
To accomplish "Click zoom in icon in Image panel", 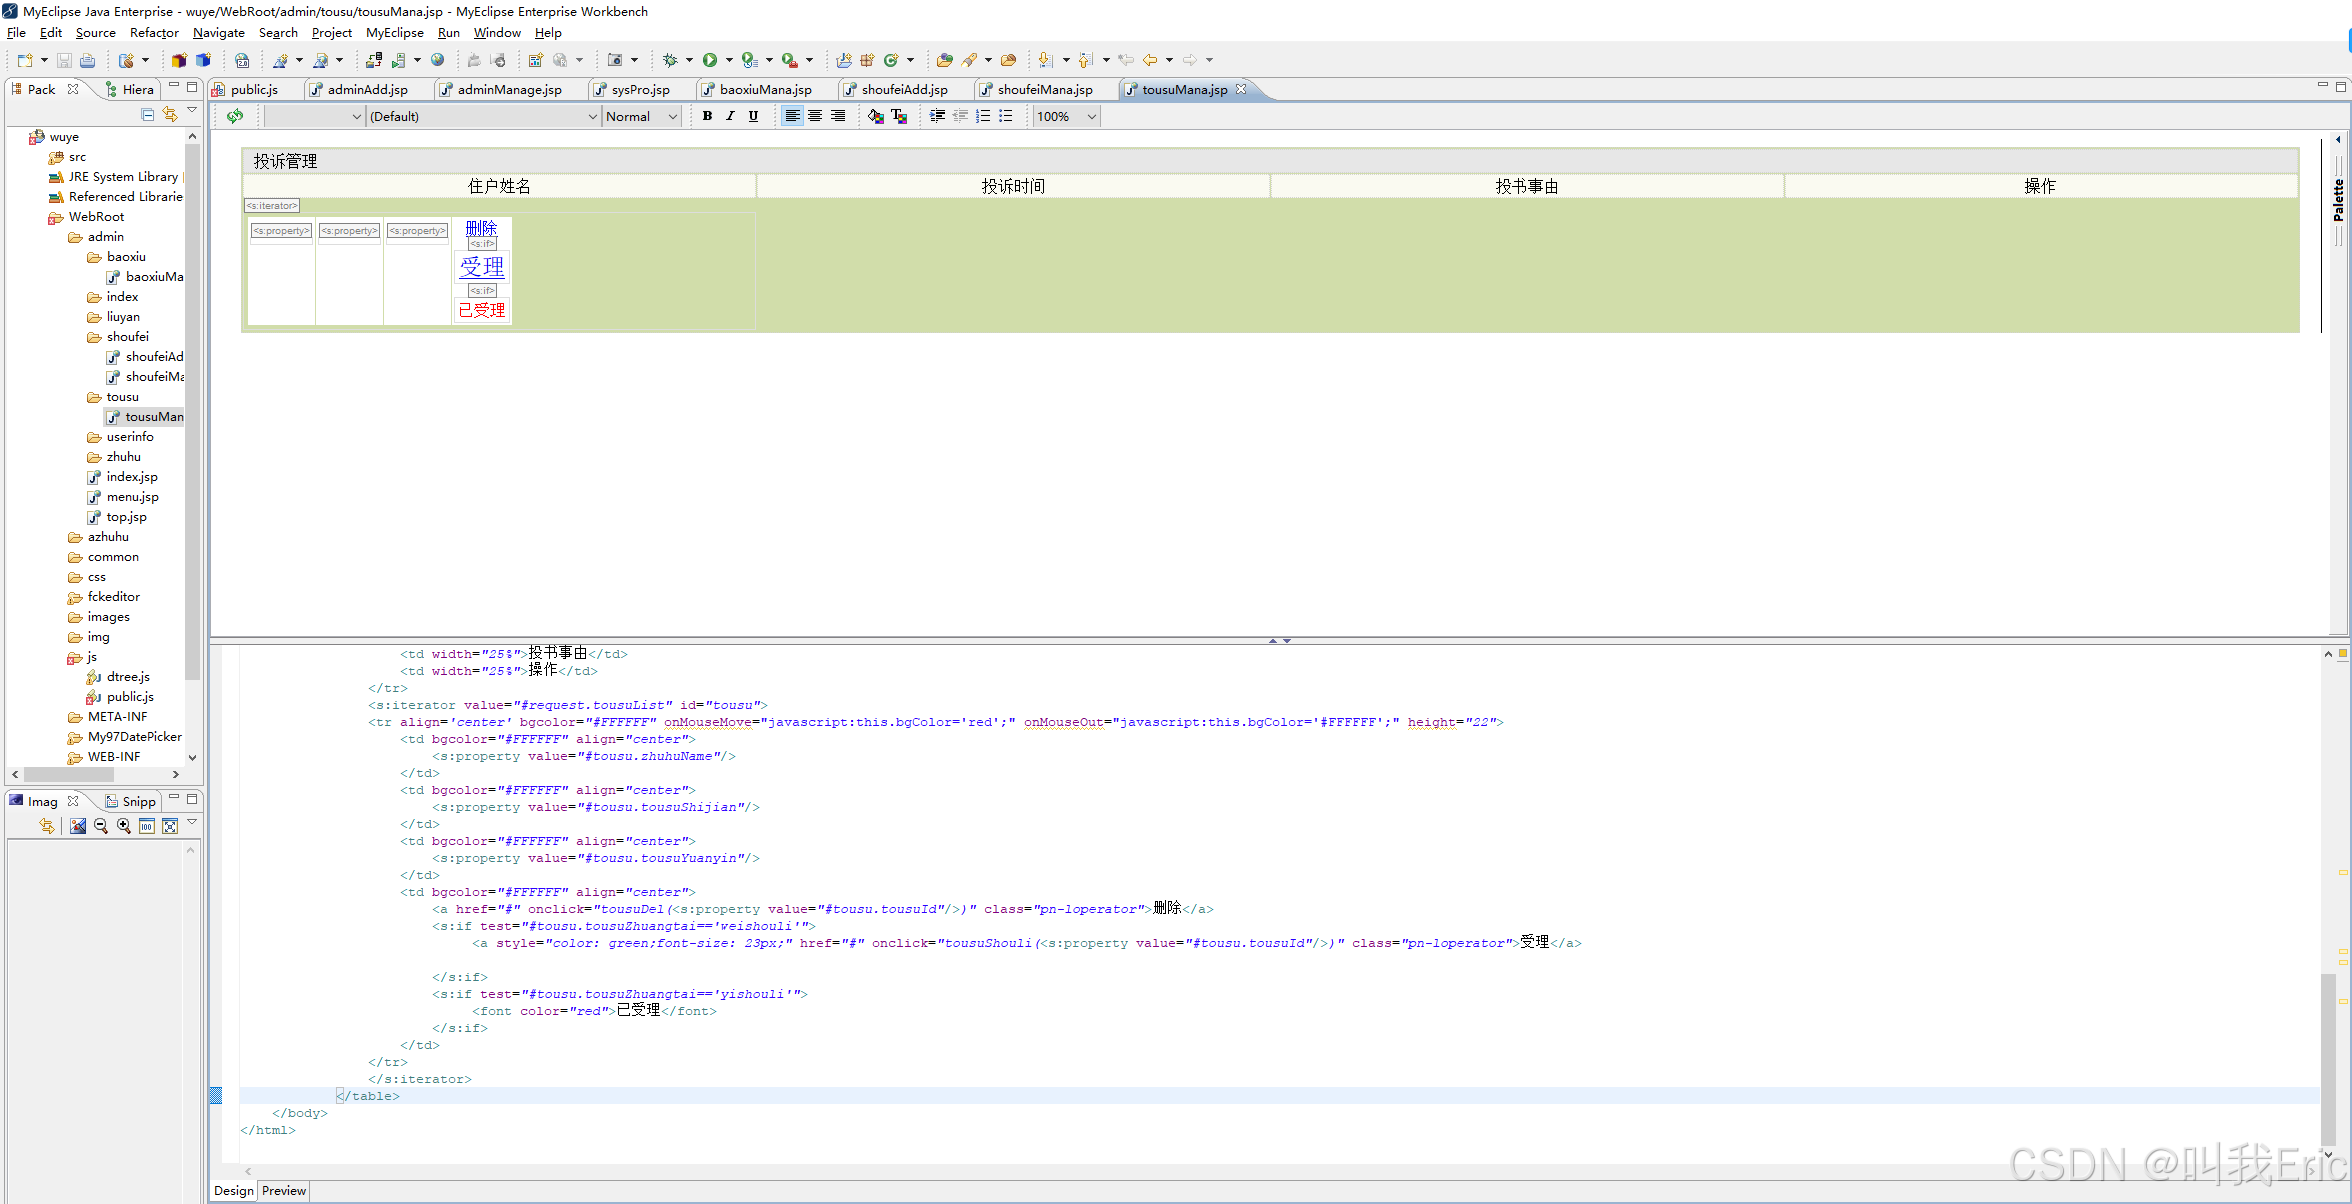I will pyautogui.click(x=124, y=826).
